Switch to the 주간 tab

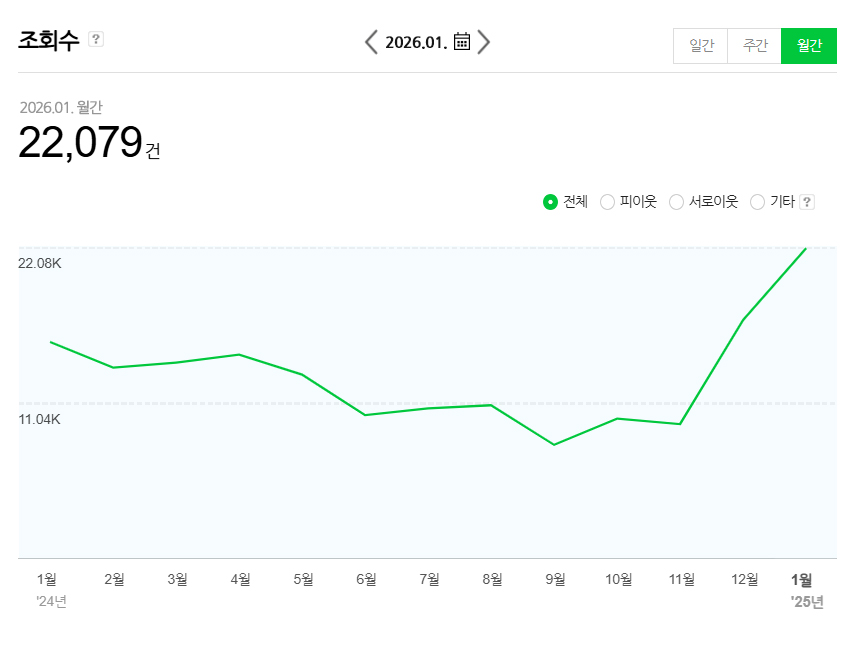pos(754,46)
